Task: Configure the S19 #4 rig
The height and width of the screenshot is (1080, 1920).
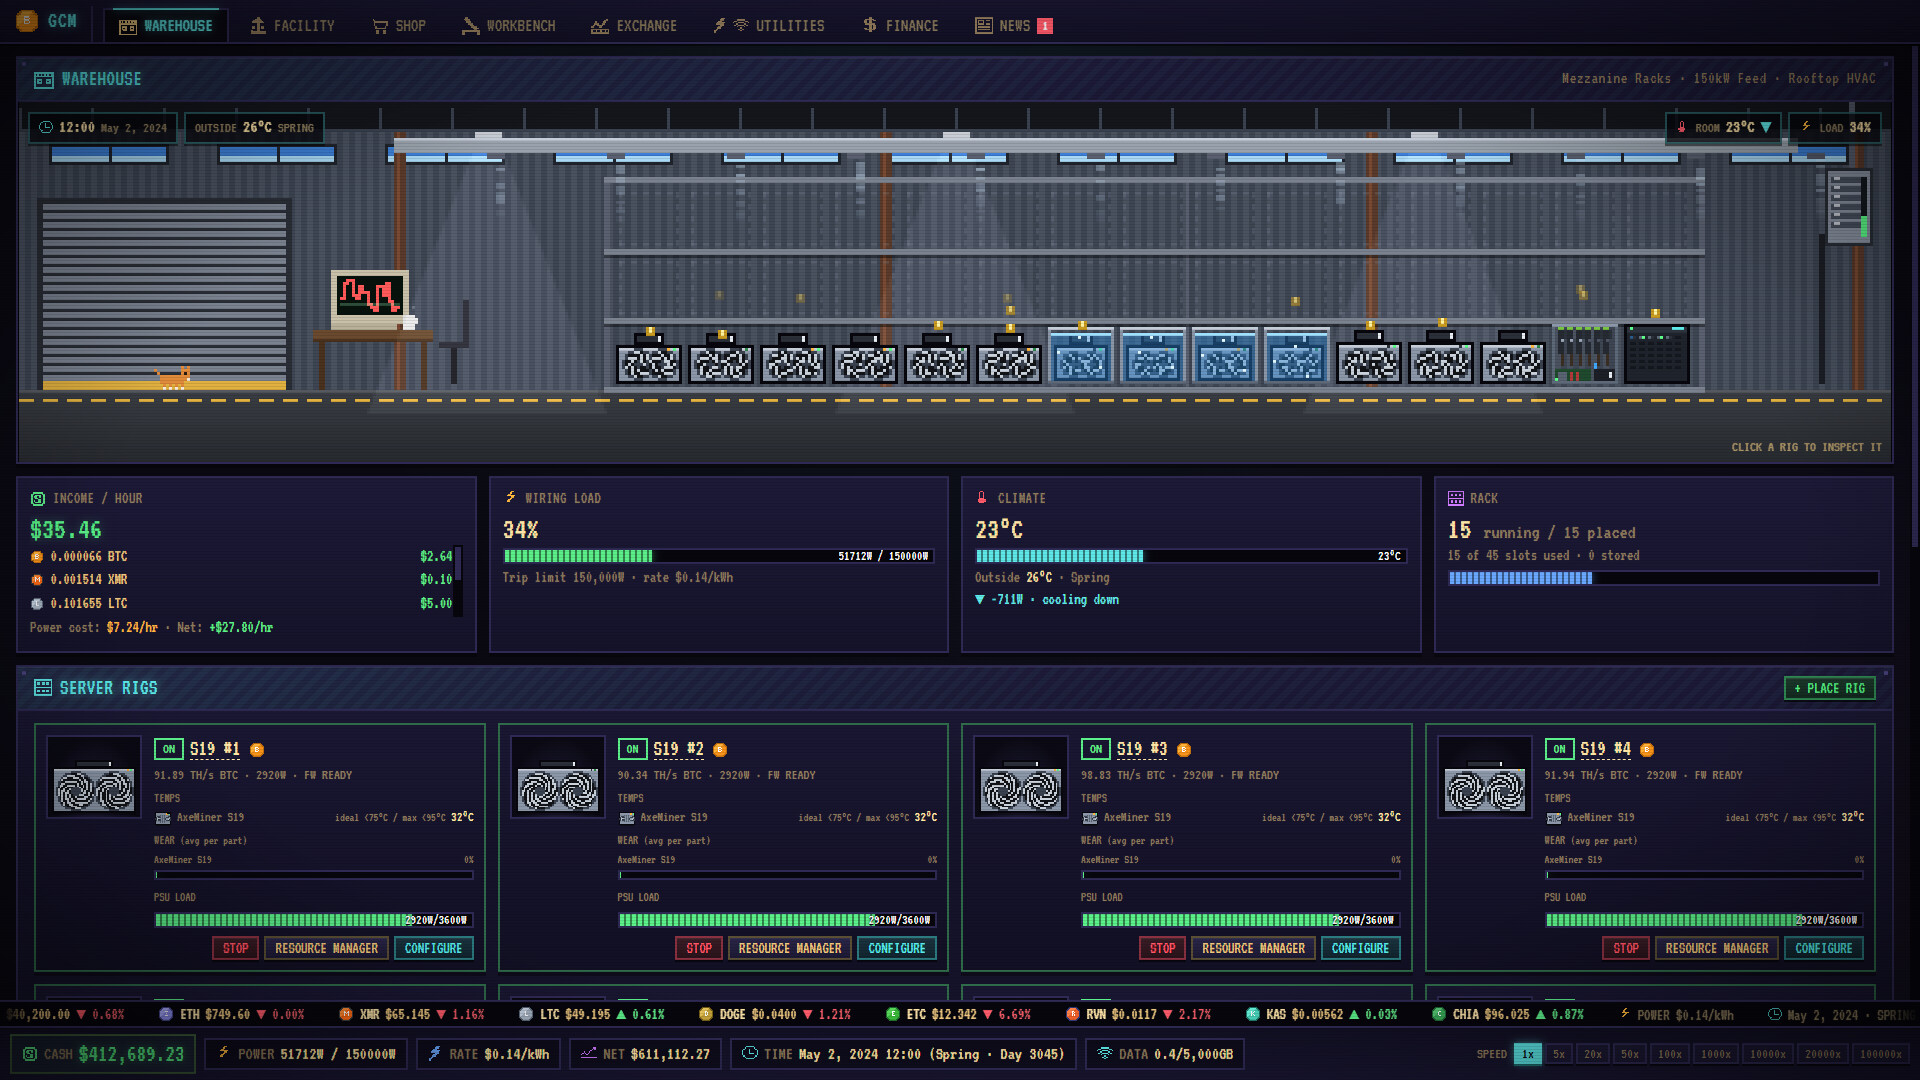Action: point(1824,949)
